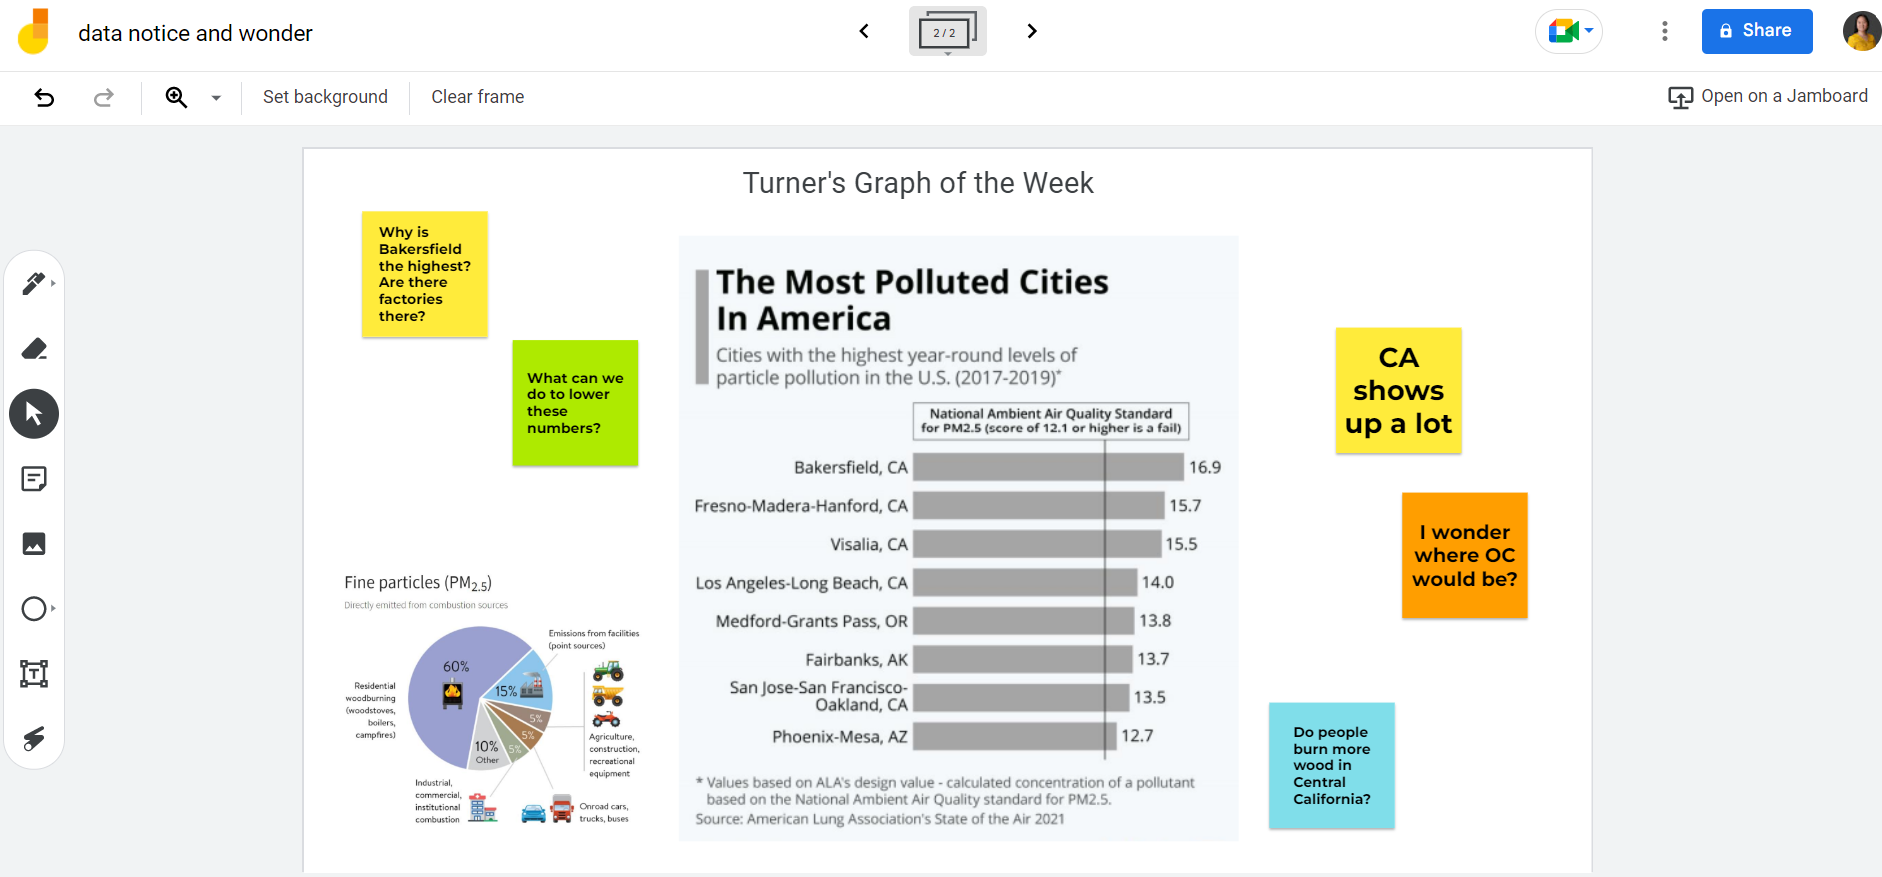Click Open on a Jamboard
The width and height of the screenshot is (1882, 877).
pyautogui.click(x=1767, y=96)
